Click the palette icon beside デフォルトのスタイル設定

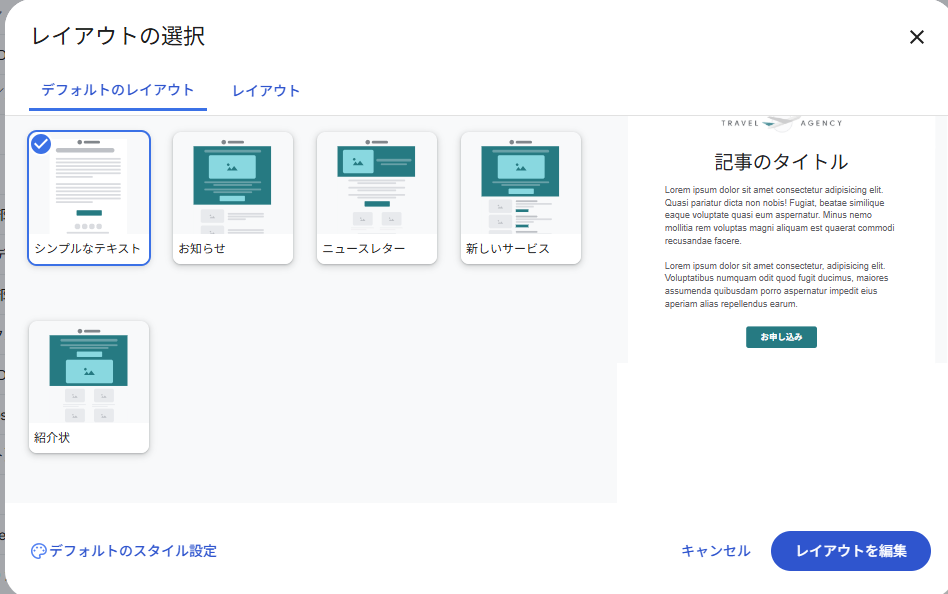[39, 551]
